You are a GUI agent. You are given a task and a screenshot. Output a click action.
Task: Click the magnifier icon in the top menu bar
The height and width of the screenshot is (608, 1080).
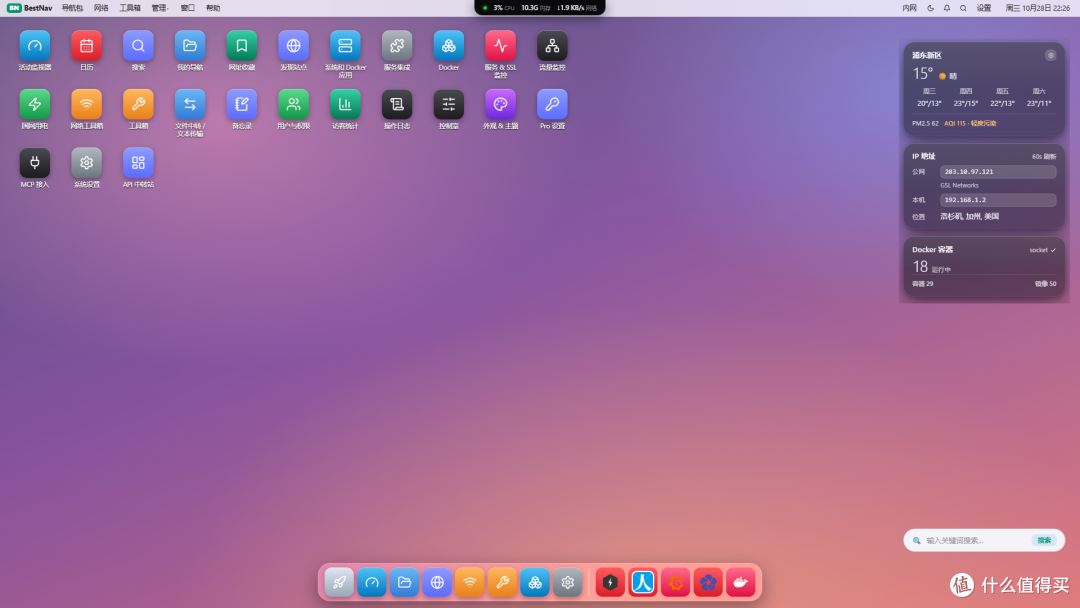[x=963, y=8]
